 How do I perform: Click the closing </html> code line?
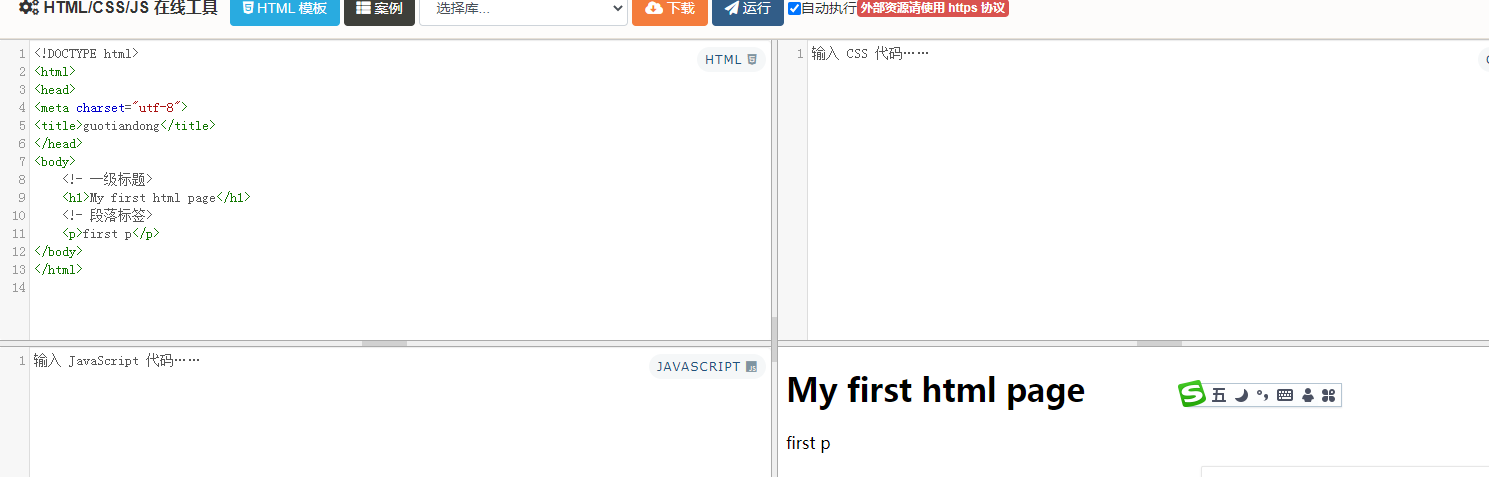tap(58, 270)
